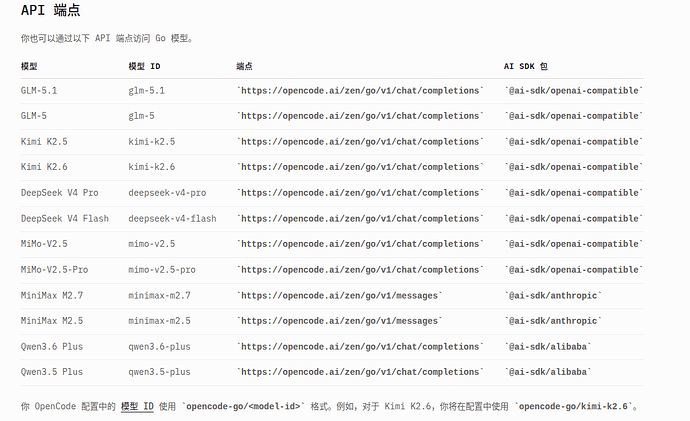Screen dimensions: 690x421
Task: Click the 'glm-5.1' model ID cell
Action: click(147, 91)
